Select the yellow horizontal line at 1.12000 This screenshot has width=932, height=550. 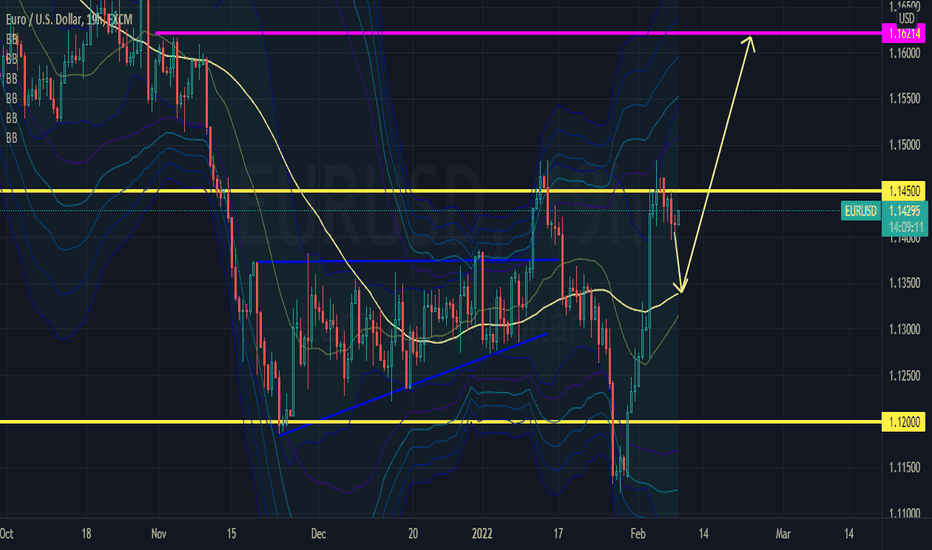[x=441, y=422]
